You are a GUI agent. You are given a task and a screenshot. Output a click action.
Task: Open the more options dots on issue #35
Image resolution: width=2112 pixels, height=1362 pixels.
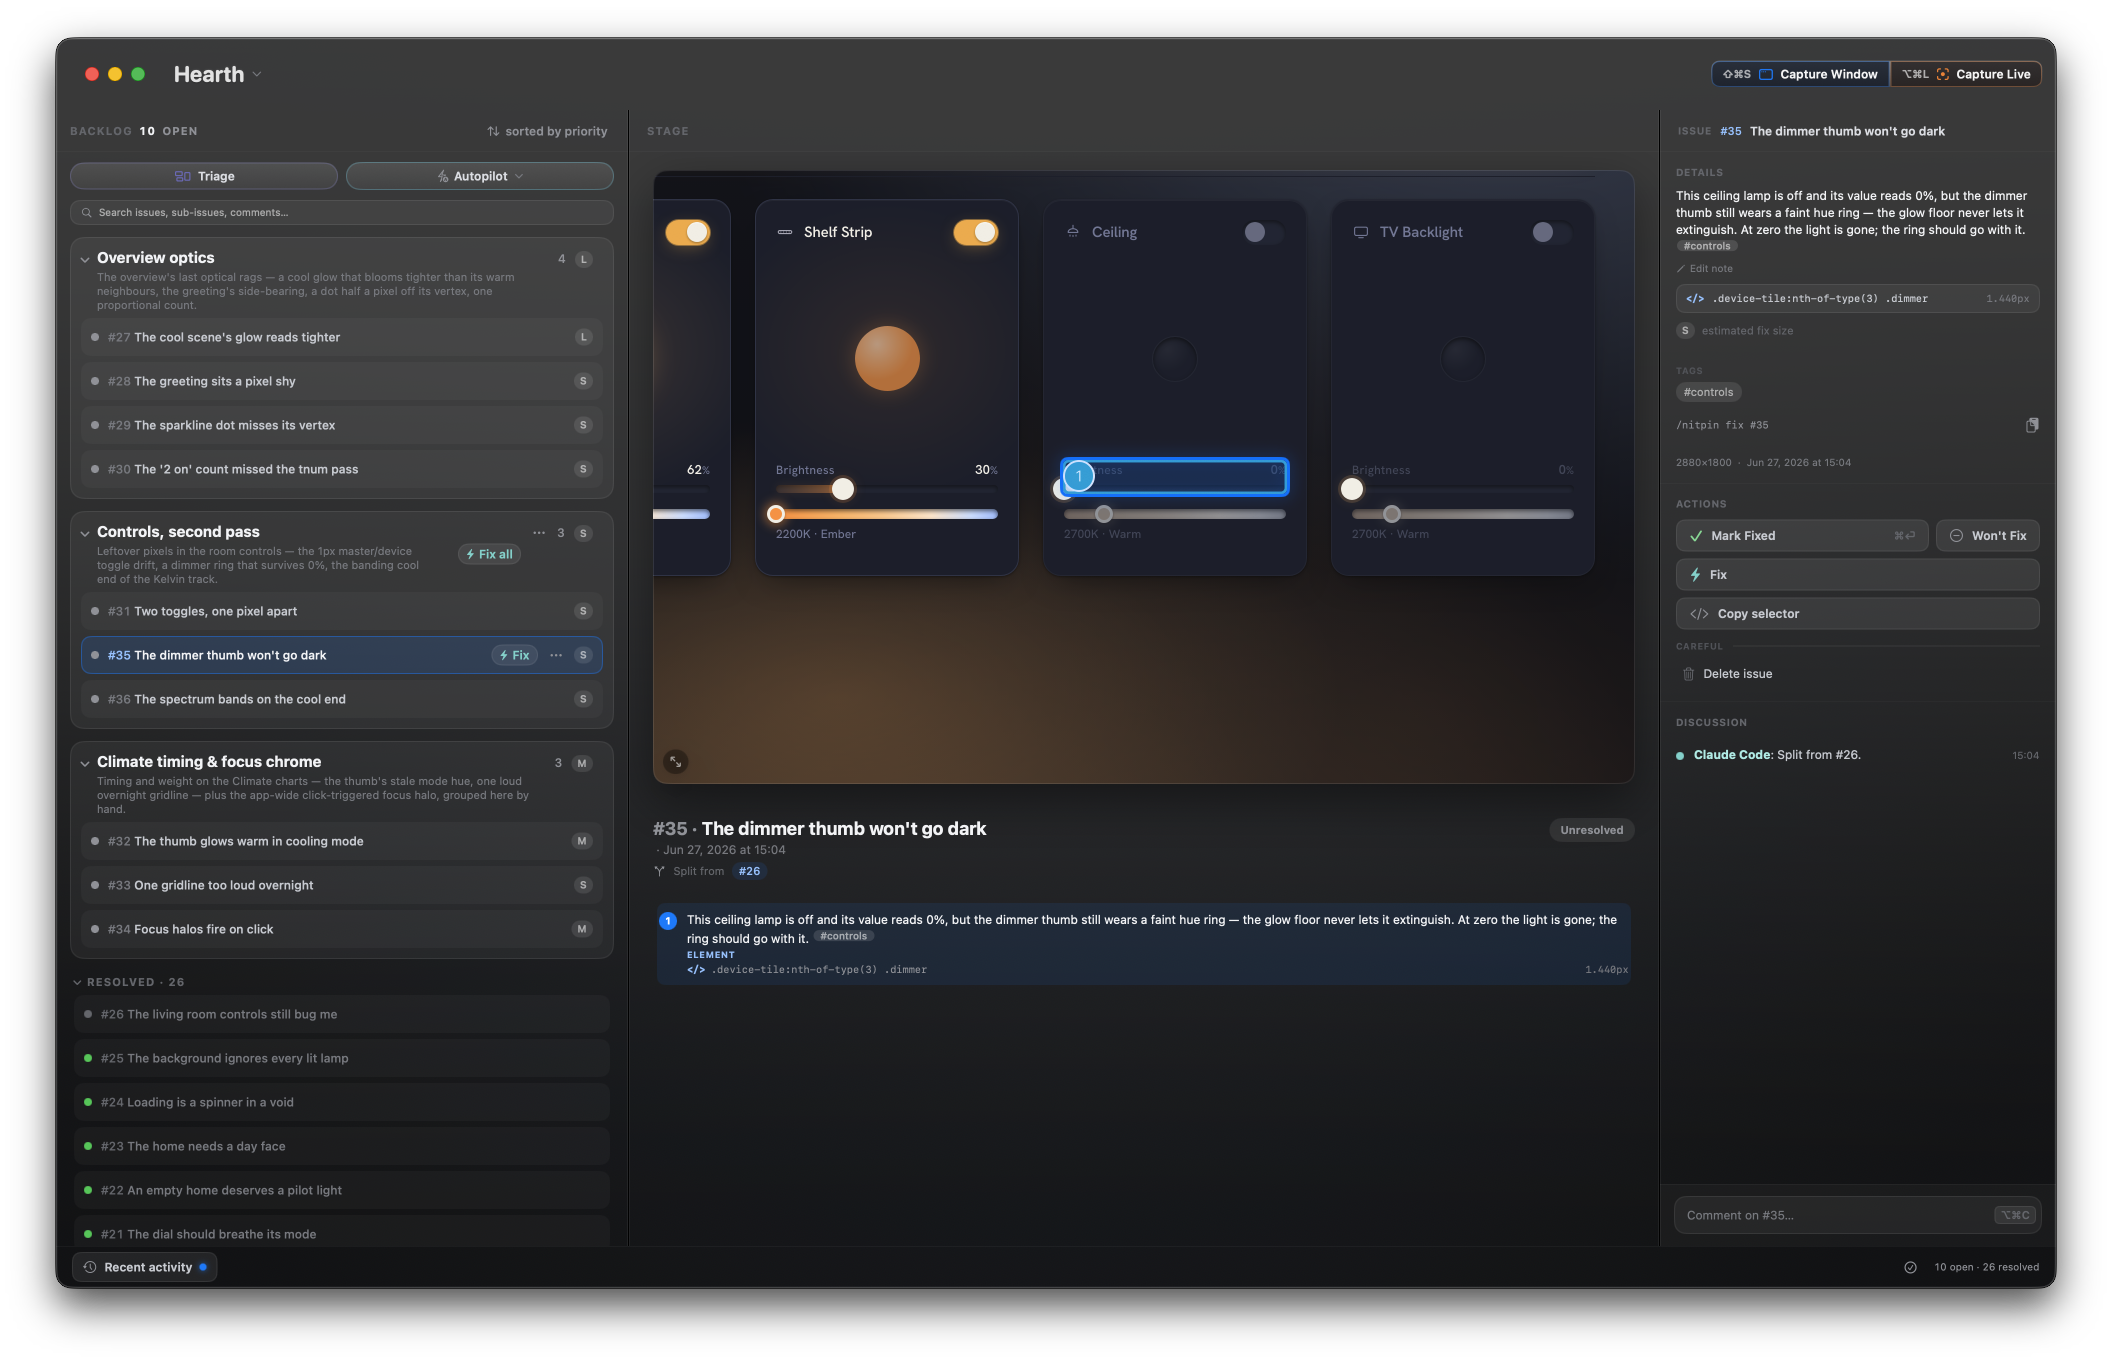tap(556, 655)
